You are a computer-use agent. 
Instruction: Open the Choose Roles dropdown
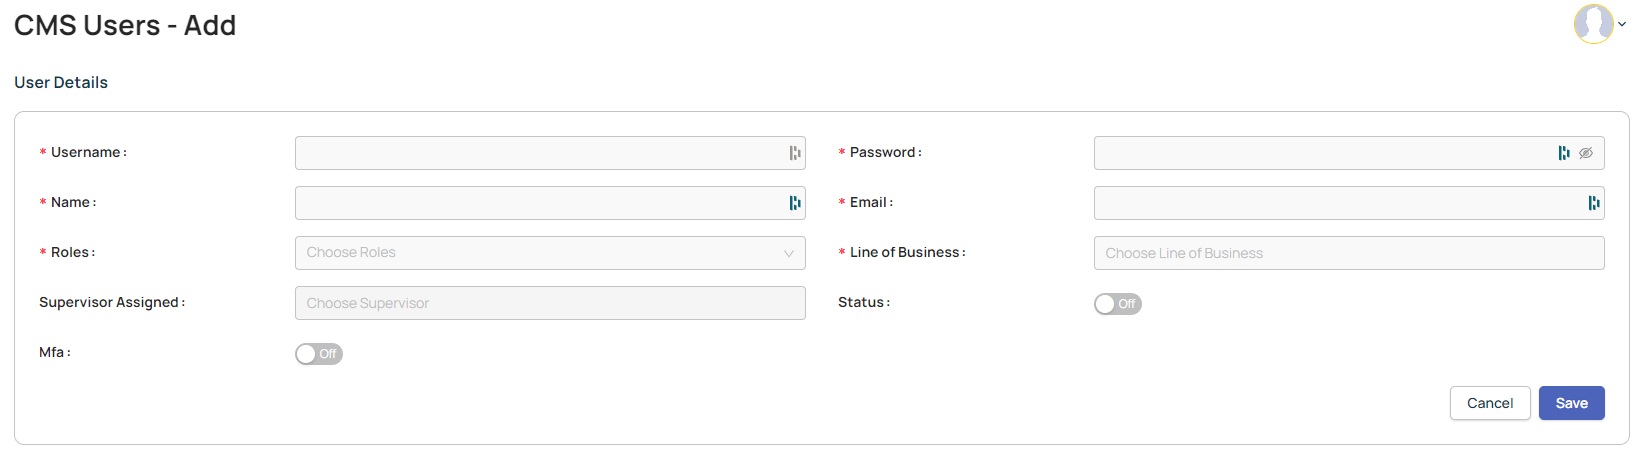click(x=550, y=253)
